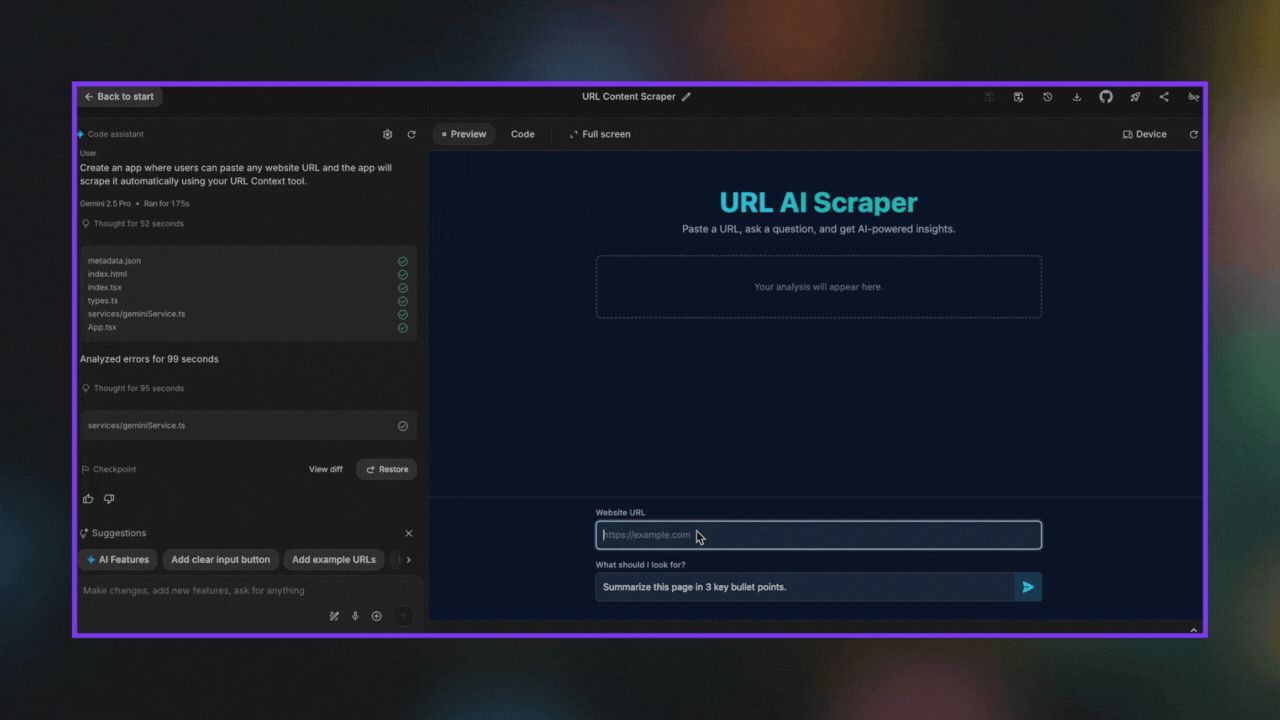The height and width of the screenshot is (720, 1280).
Task: Click the check icon next to App.tsx
Action: click(x=403, y=327)
